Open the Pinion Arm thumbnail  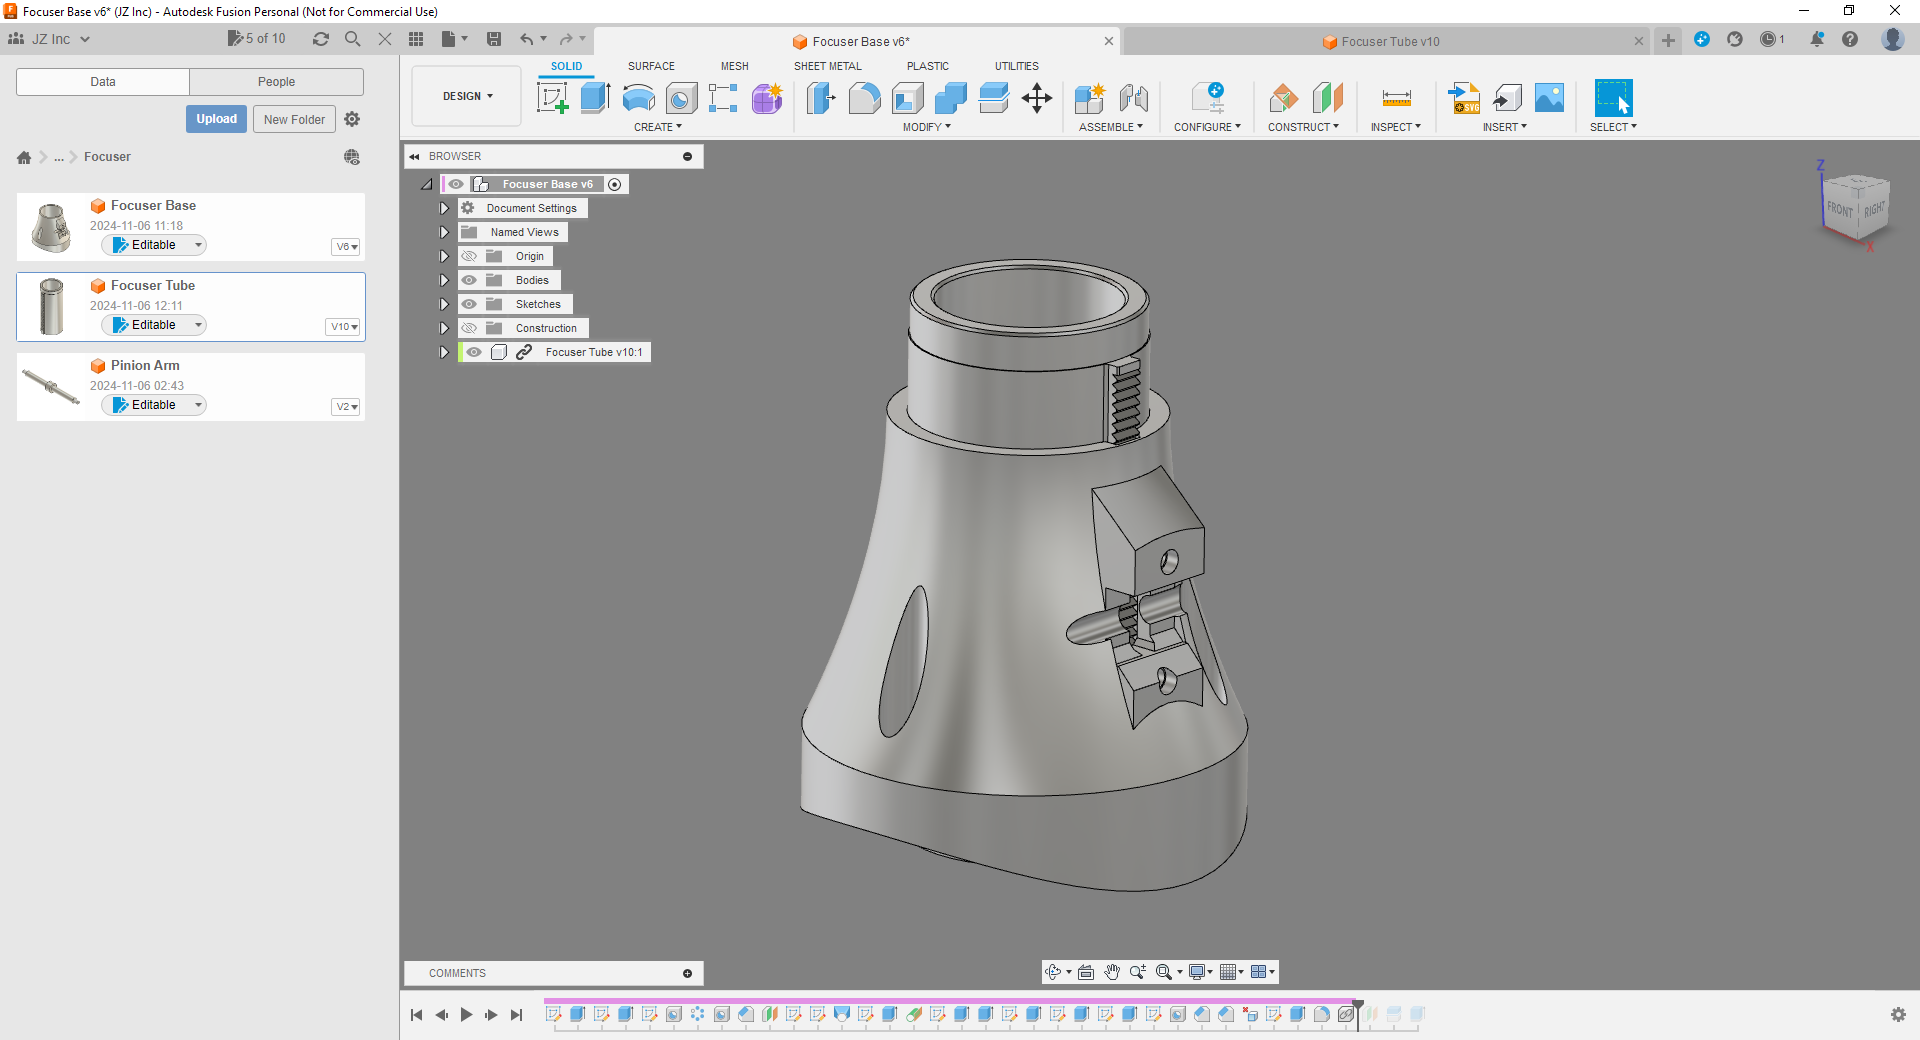(x=52, y=387)
